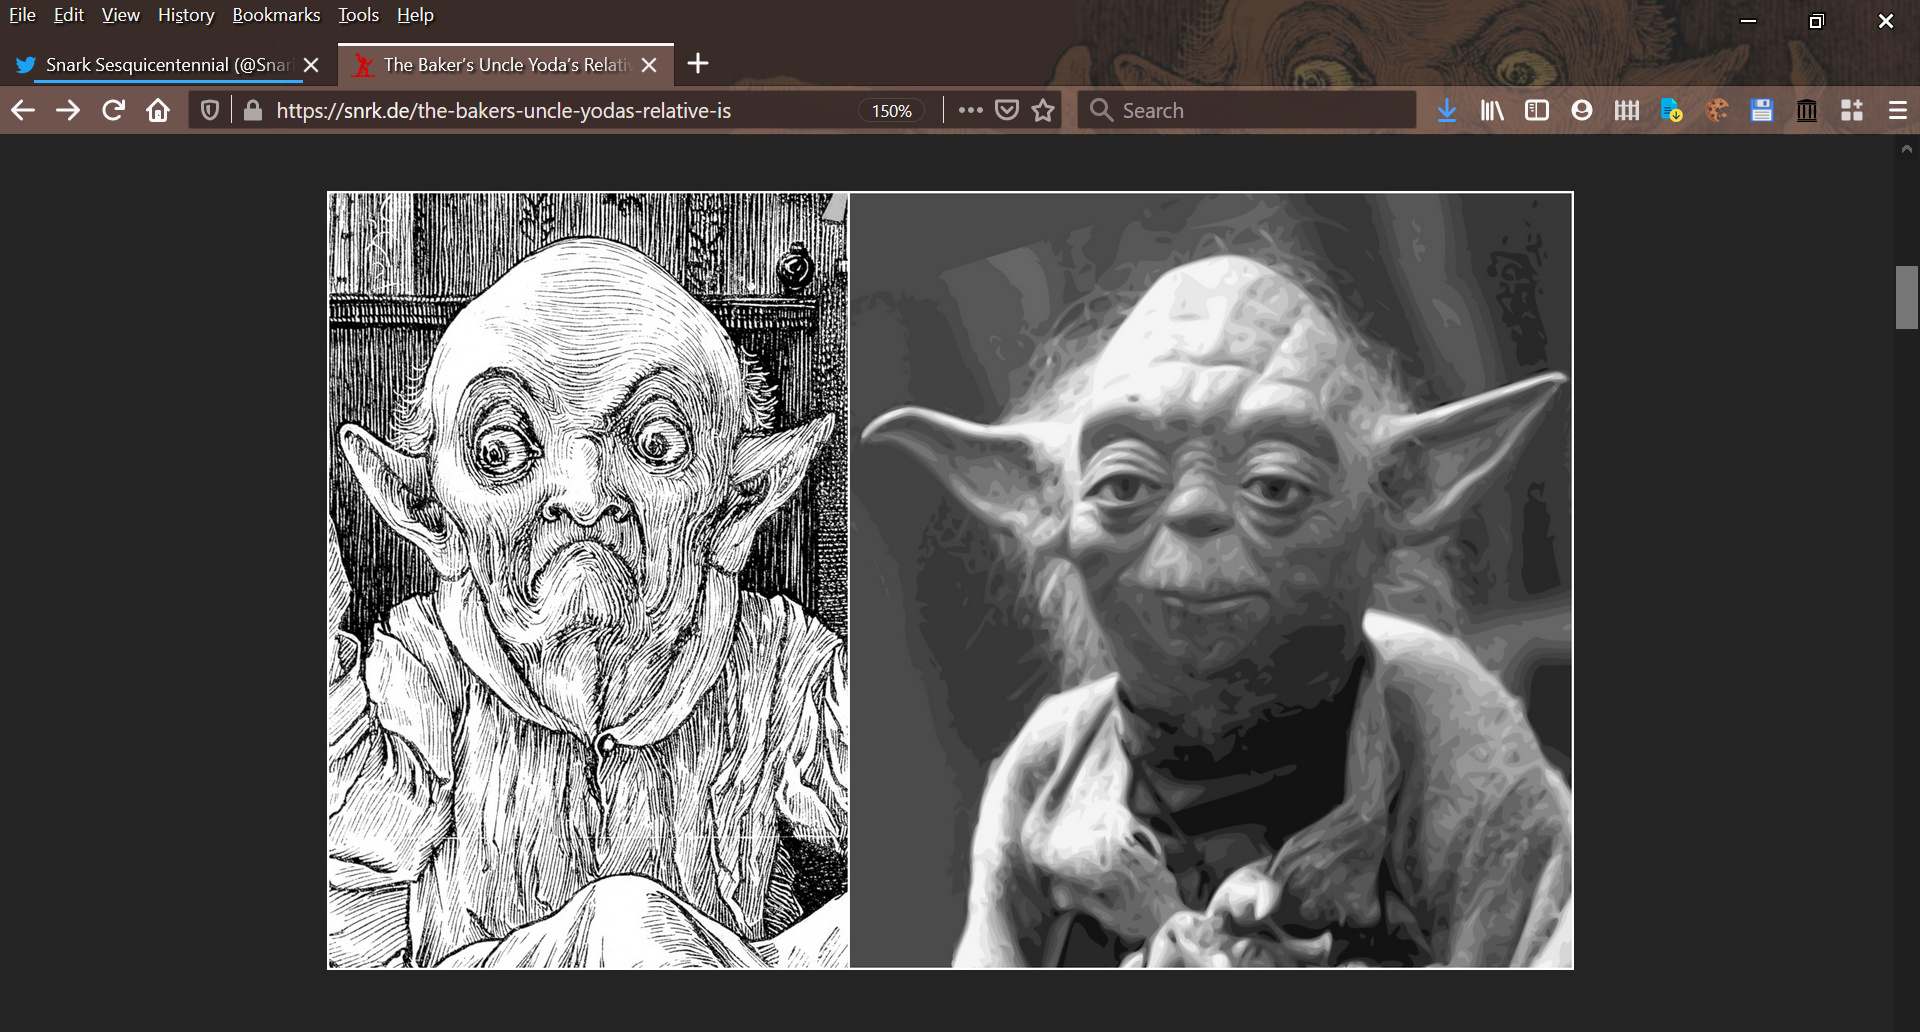
Task: Open the Bookmarks menu
Action: click(x=276, y=15)
